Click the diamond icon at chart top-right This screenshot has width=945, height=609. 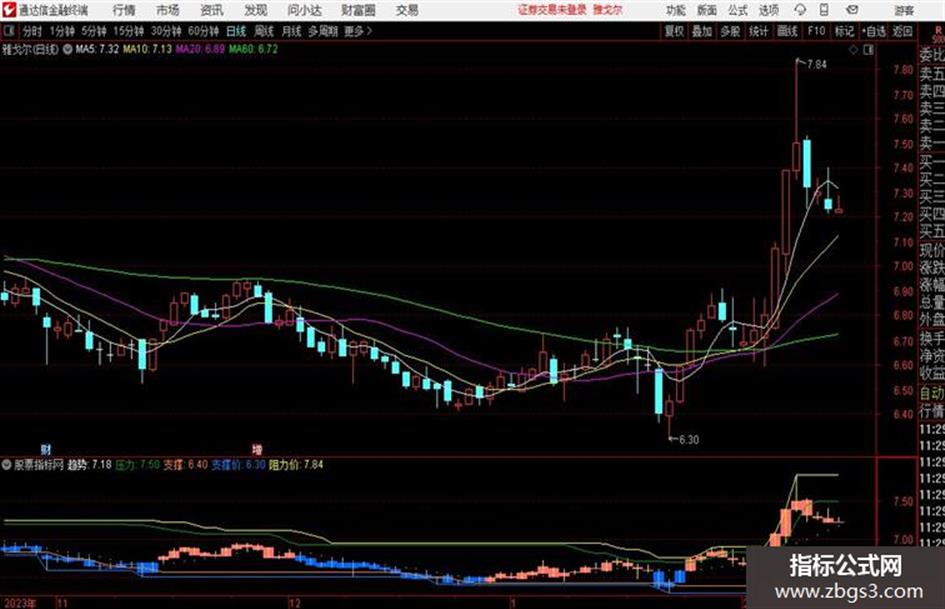click(853, 50)
